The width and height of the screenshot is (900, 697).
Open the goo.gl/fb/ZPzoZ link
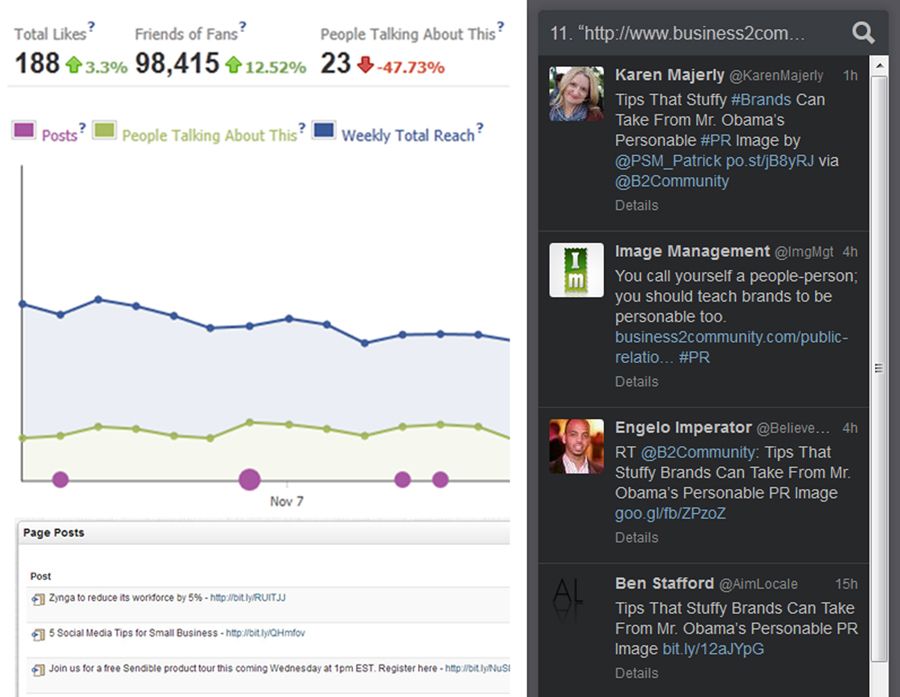pos(670,513)
